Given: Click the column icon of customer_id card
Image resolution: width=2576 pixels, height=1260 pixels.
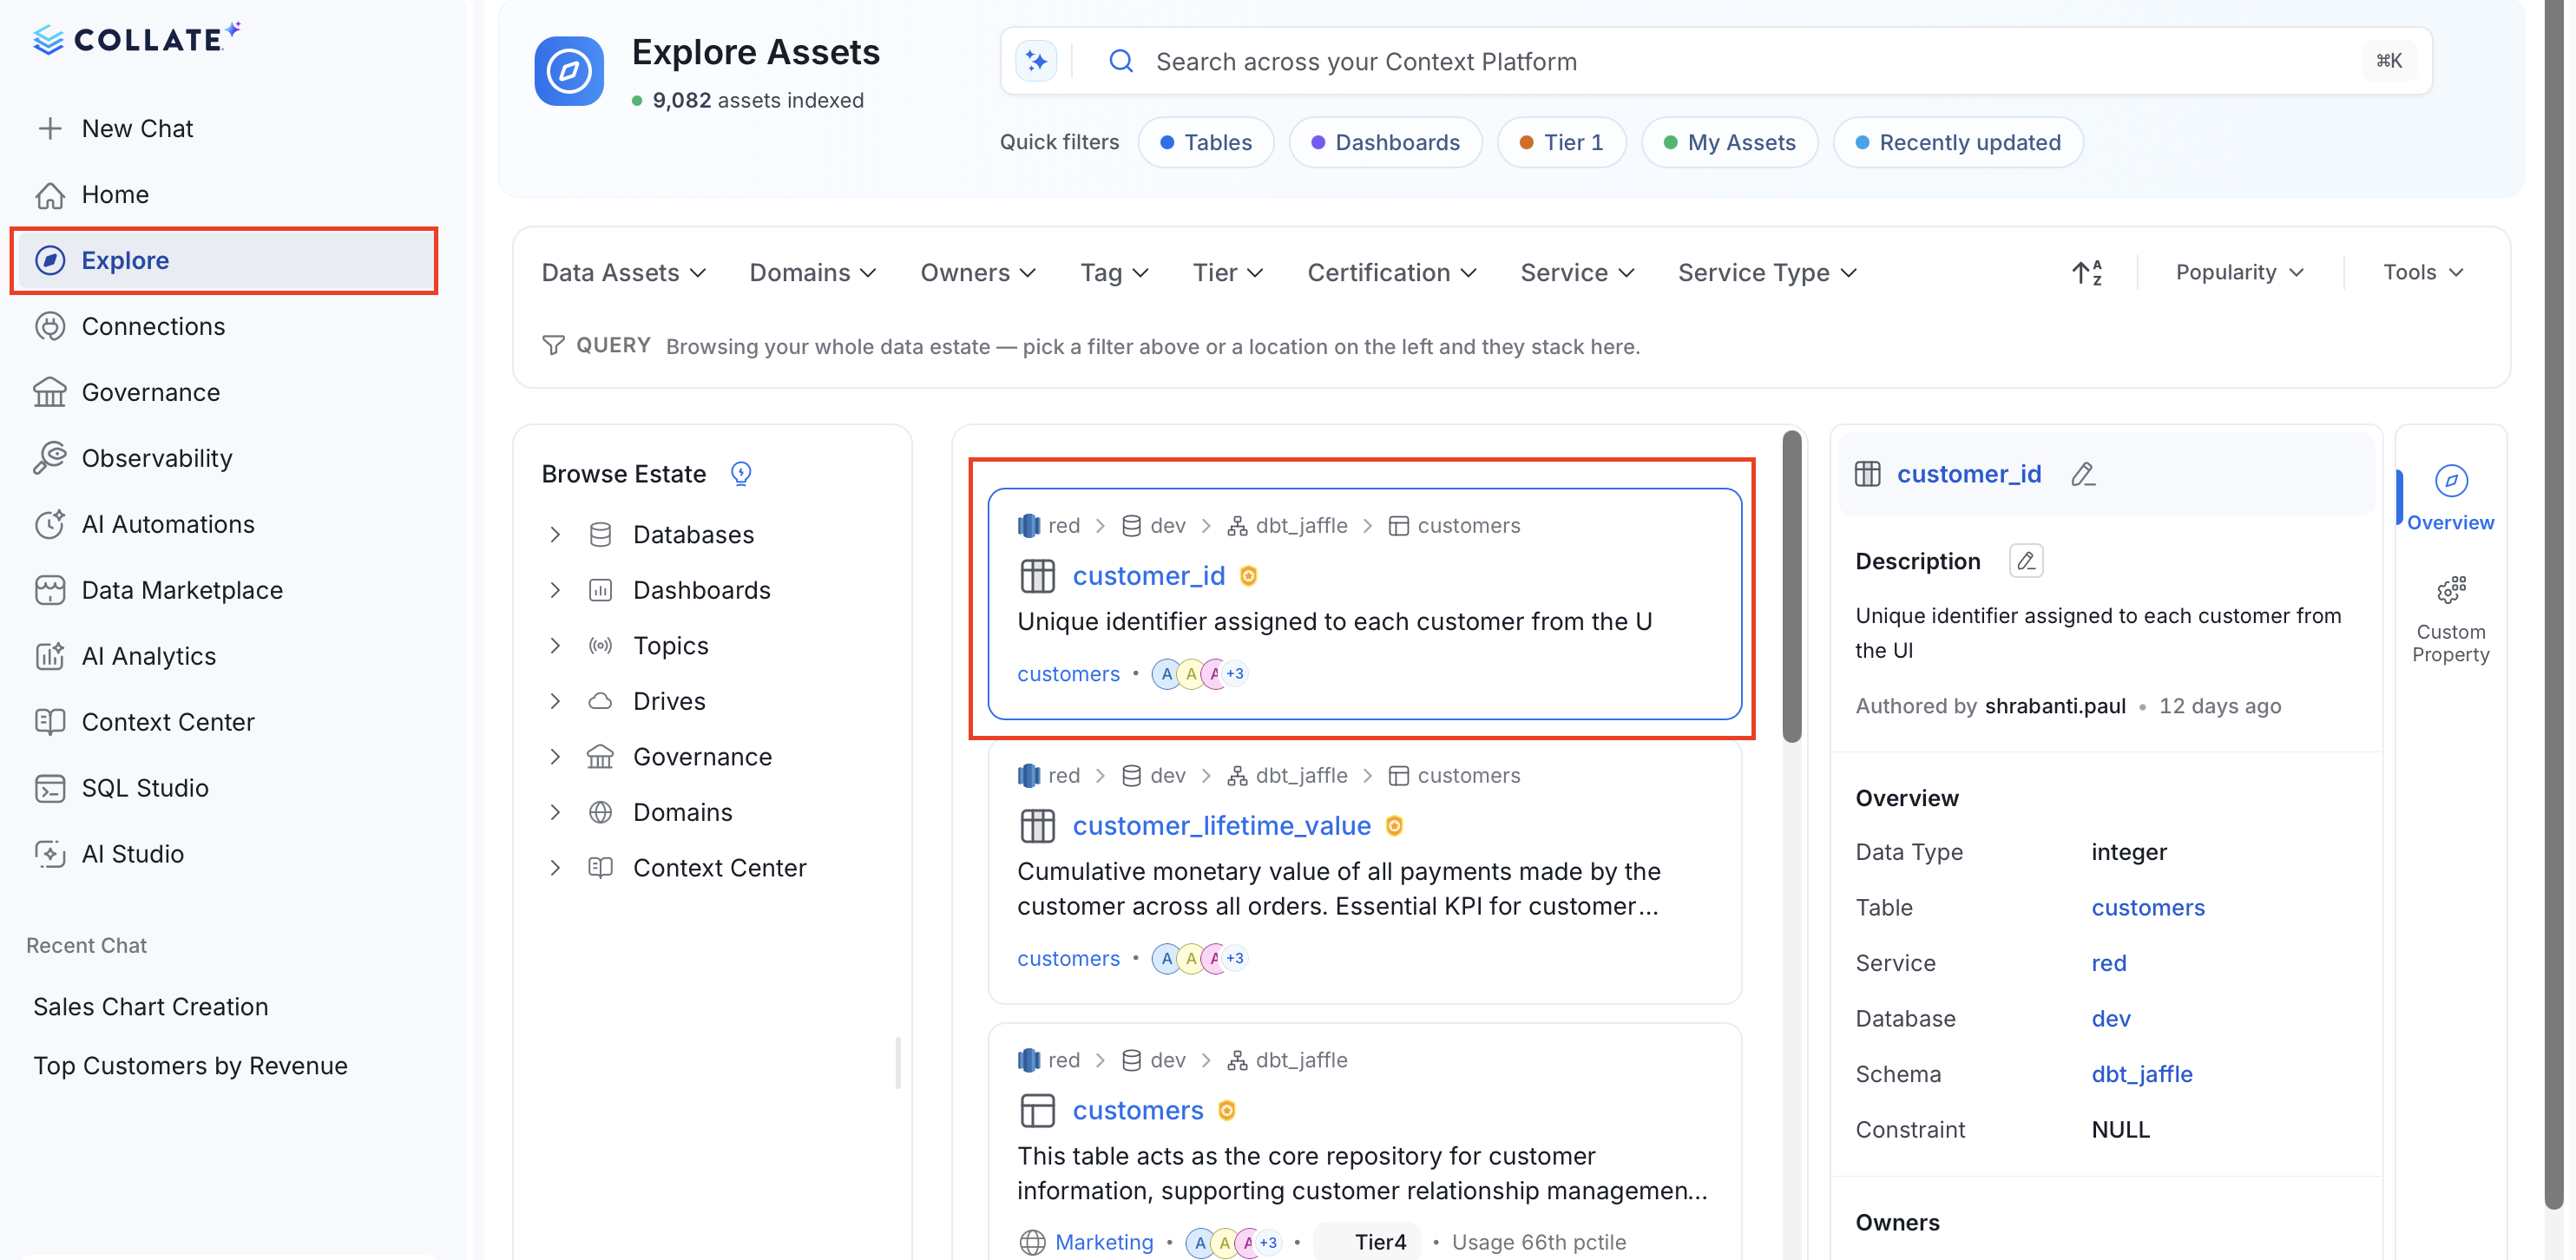Looking at the screenshot, I should (x=1037, y=576).
